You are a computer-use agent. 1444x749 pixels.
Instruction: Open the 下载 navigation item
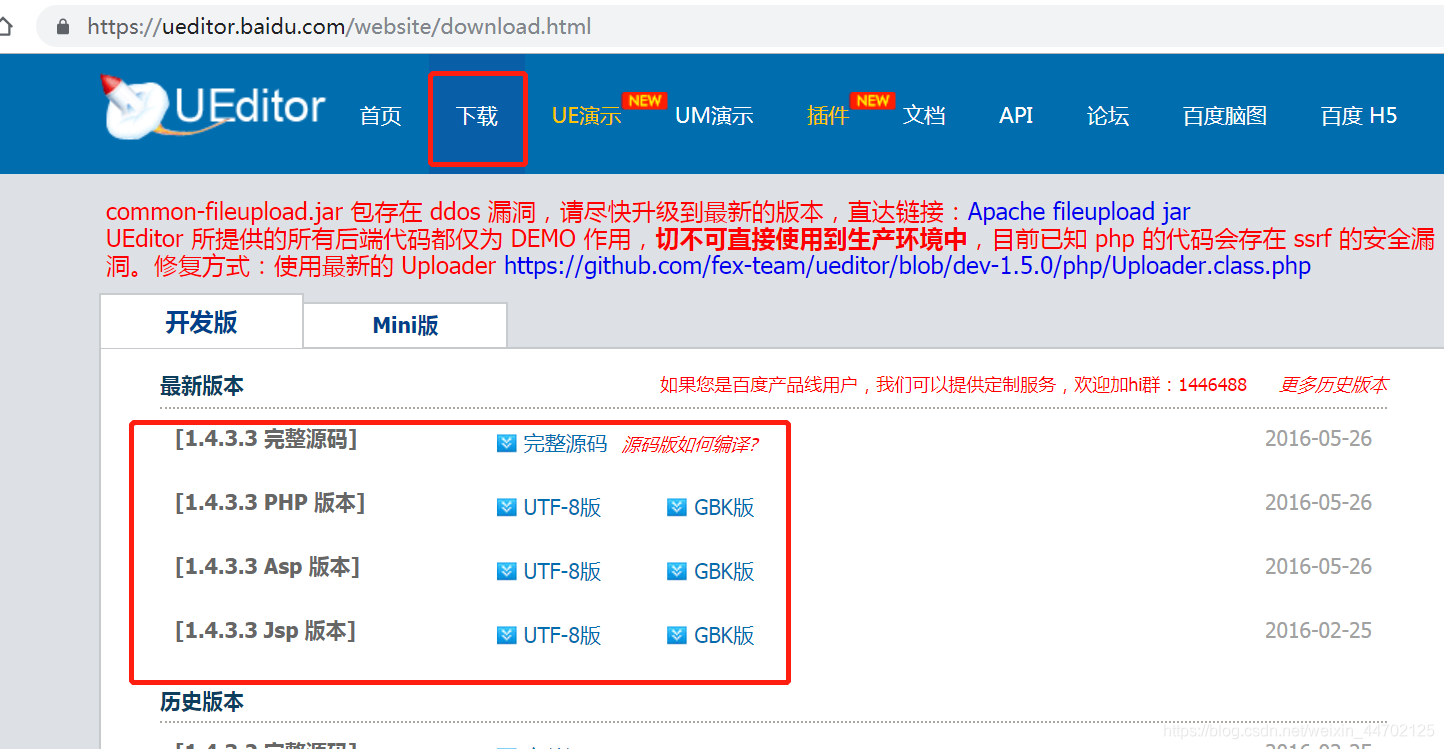click(477, 116)
